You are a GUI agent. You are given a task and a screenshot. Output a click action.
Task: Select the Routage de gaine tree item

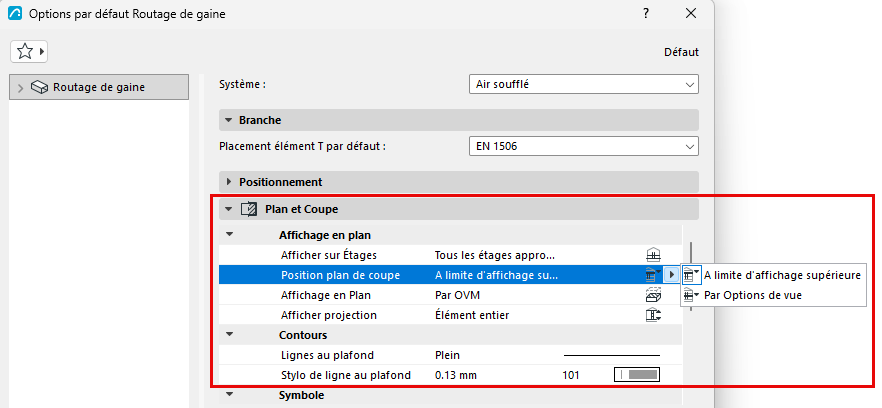tap(99, 87)
